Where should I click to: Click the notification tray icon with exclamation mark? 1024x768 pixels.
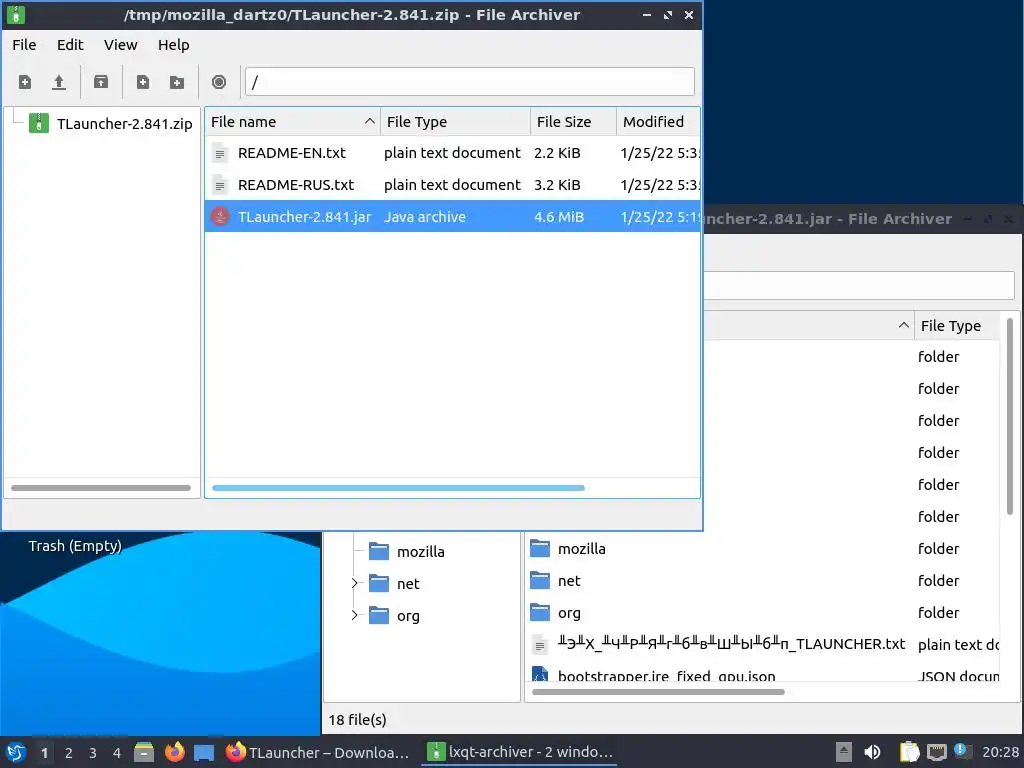pos(963,751)
